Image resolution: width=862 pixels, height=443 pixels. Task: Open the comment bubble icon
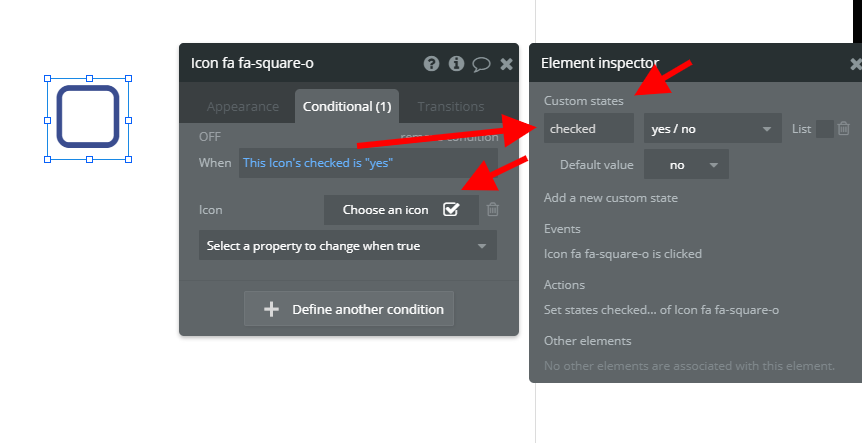[481, 64]
